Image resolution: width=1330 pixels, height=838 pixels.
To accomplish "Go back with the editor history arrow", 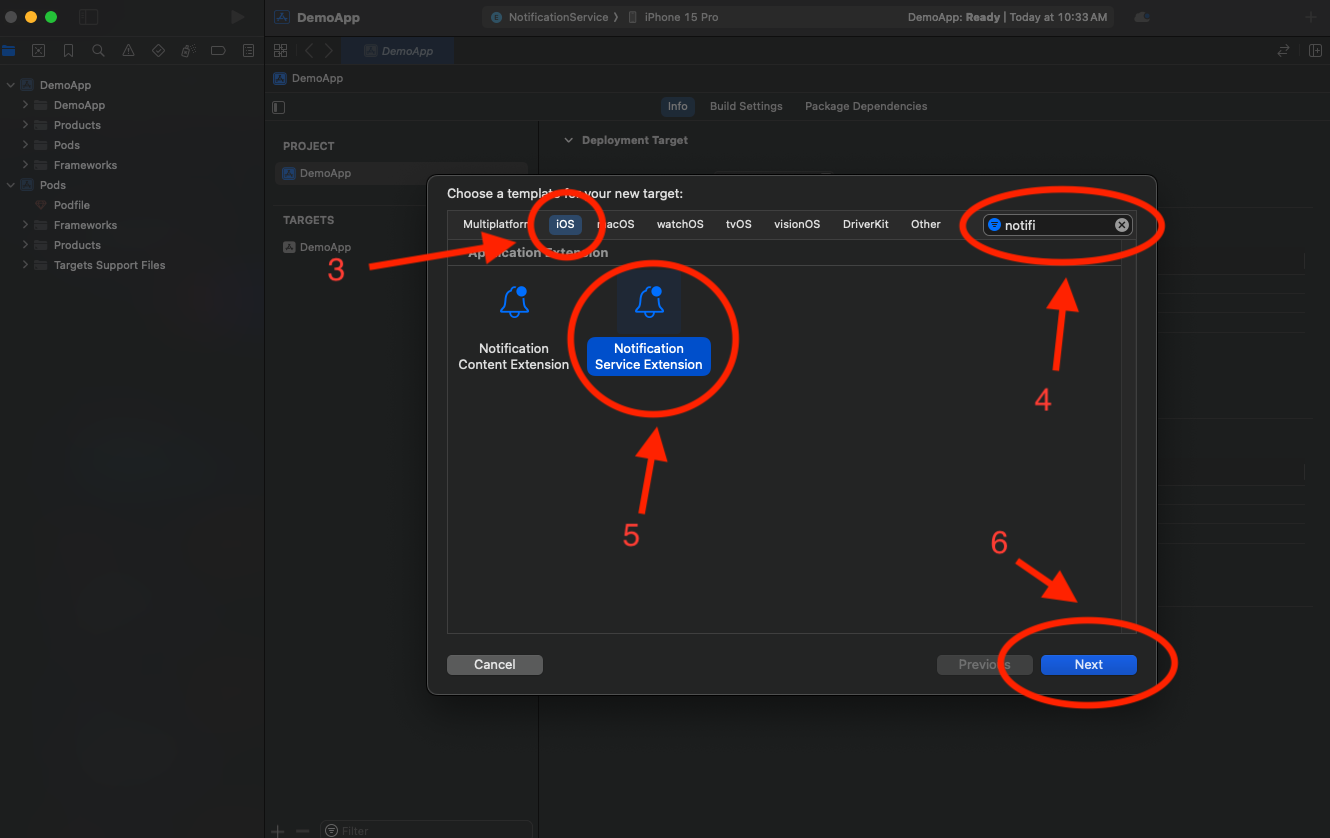I will [x=309, y=51].
